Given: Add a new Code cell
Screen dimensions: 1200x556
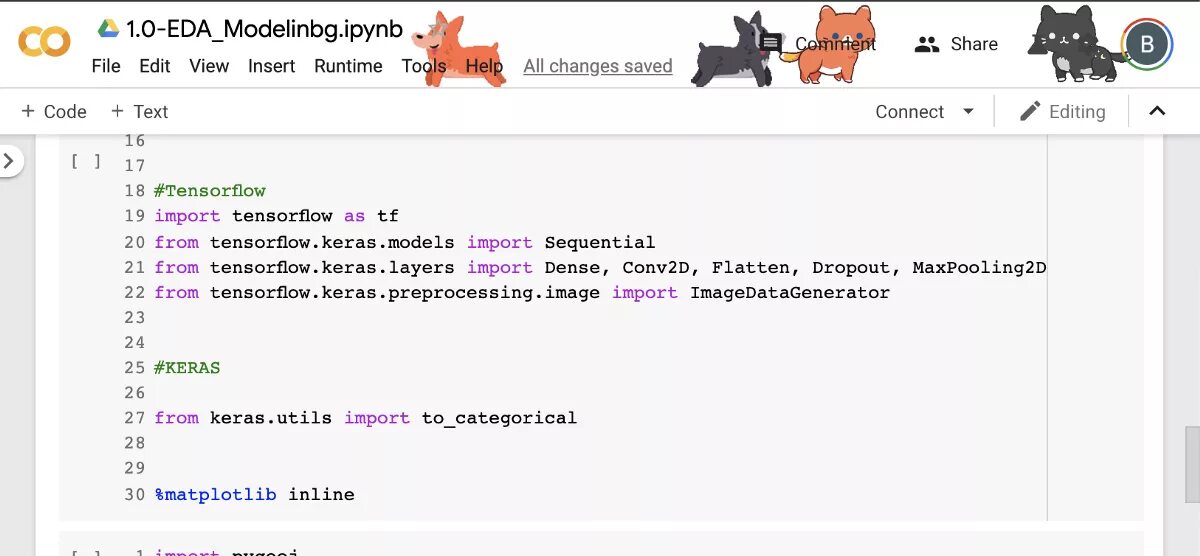Looking at the screenshot, I should coord(54,112).
